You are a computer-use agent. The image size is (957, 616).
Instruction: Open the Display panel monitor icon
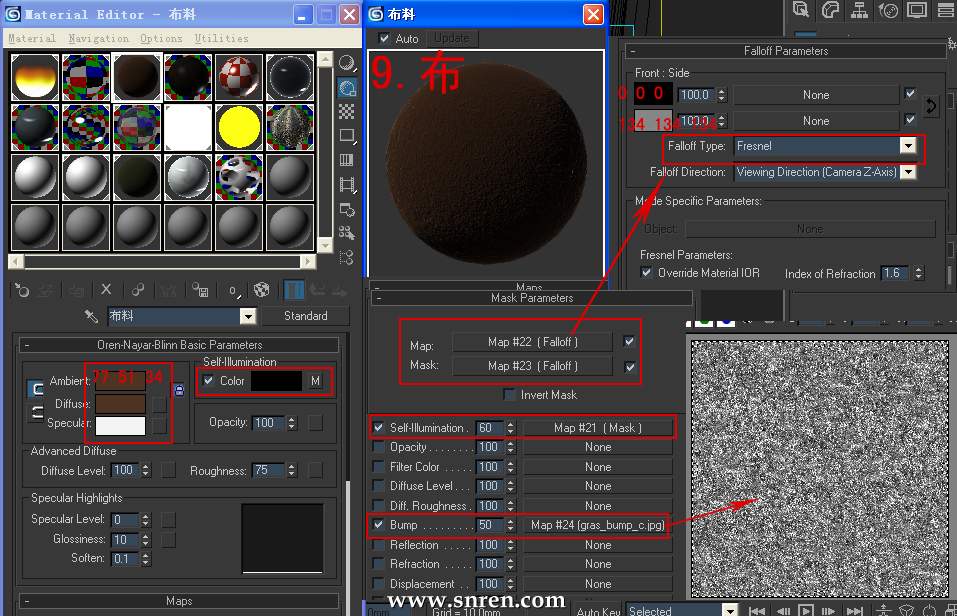pyautogui.click(x=917, y=10)
